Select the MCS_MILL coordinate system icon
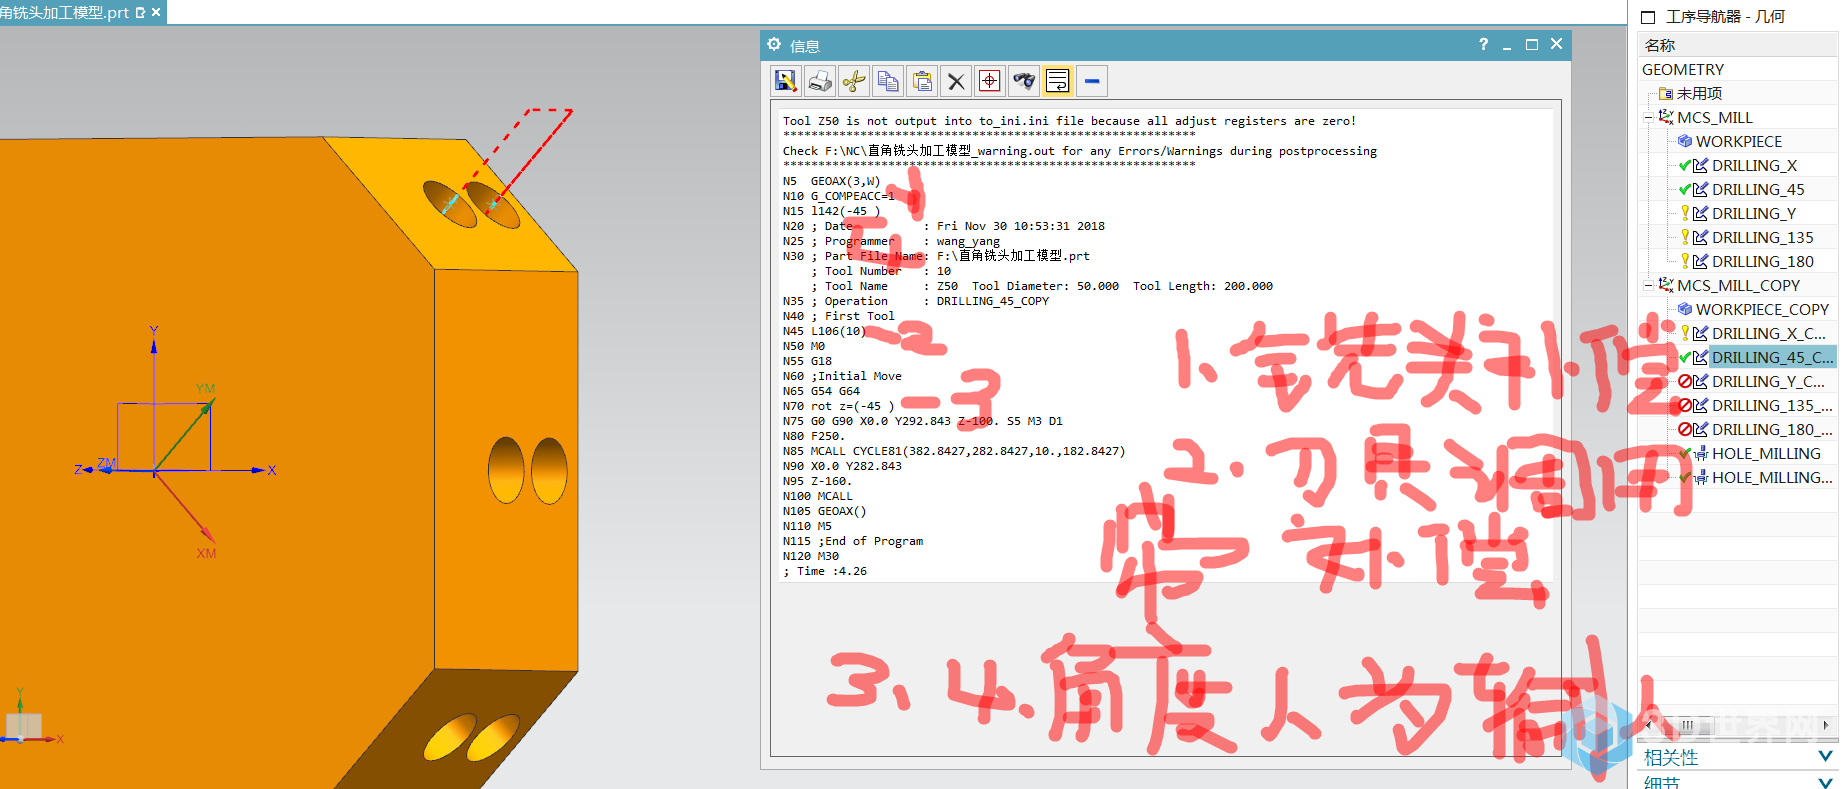The width and height of the screenshot is (1844, 789). coord(1666,117)
